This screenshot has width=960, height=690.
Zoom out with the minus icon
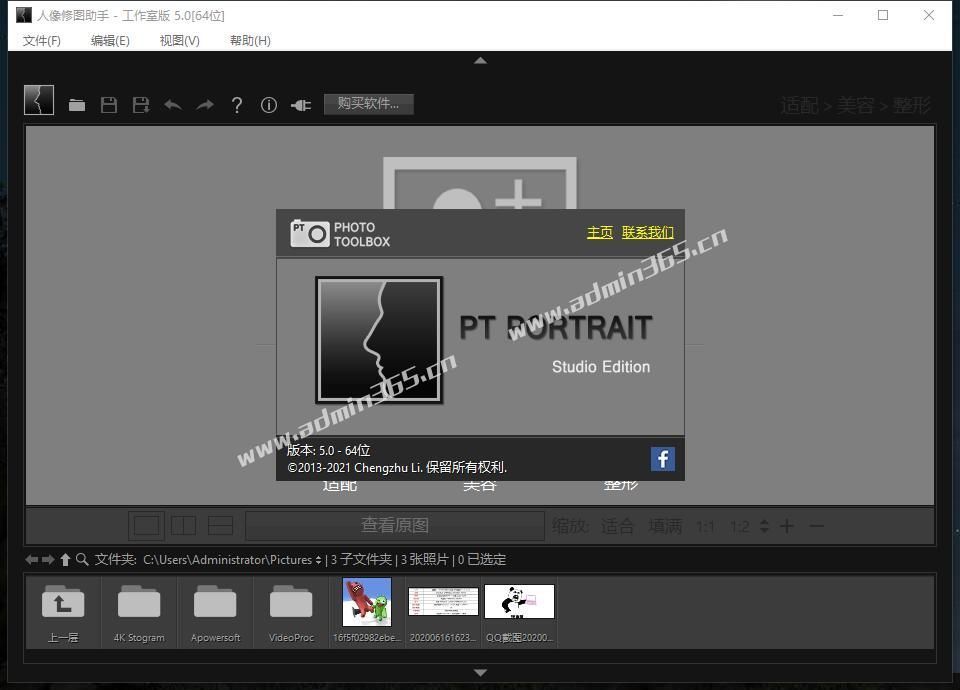(x=816, y=526)
